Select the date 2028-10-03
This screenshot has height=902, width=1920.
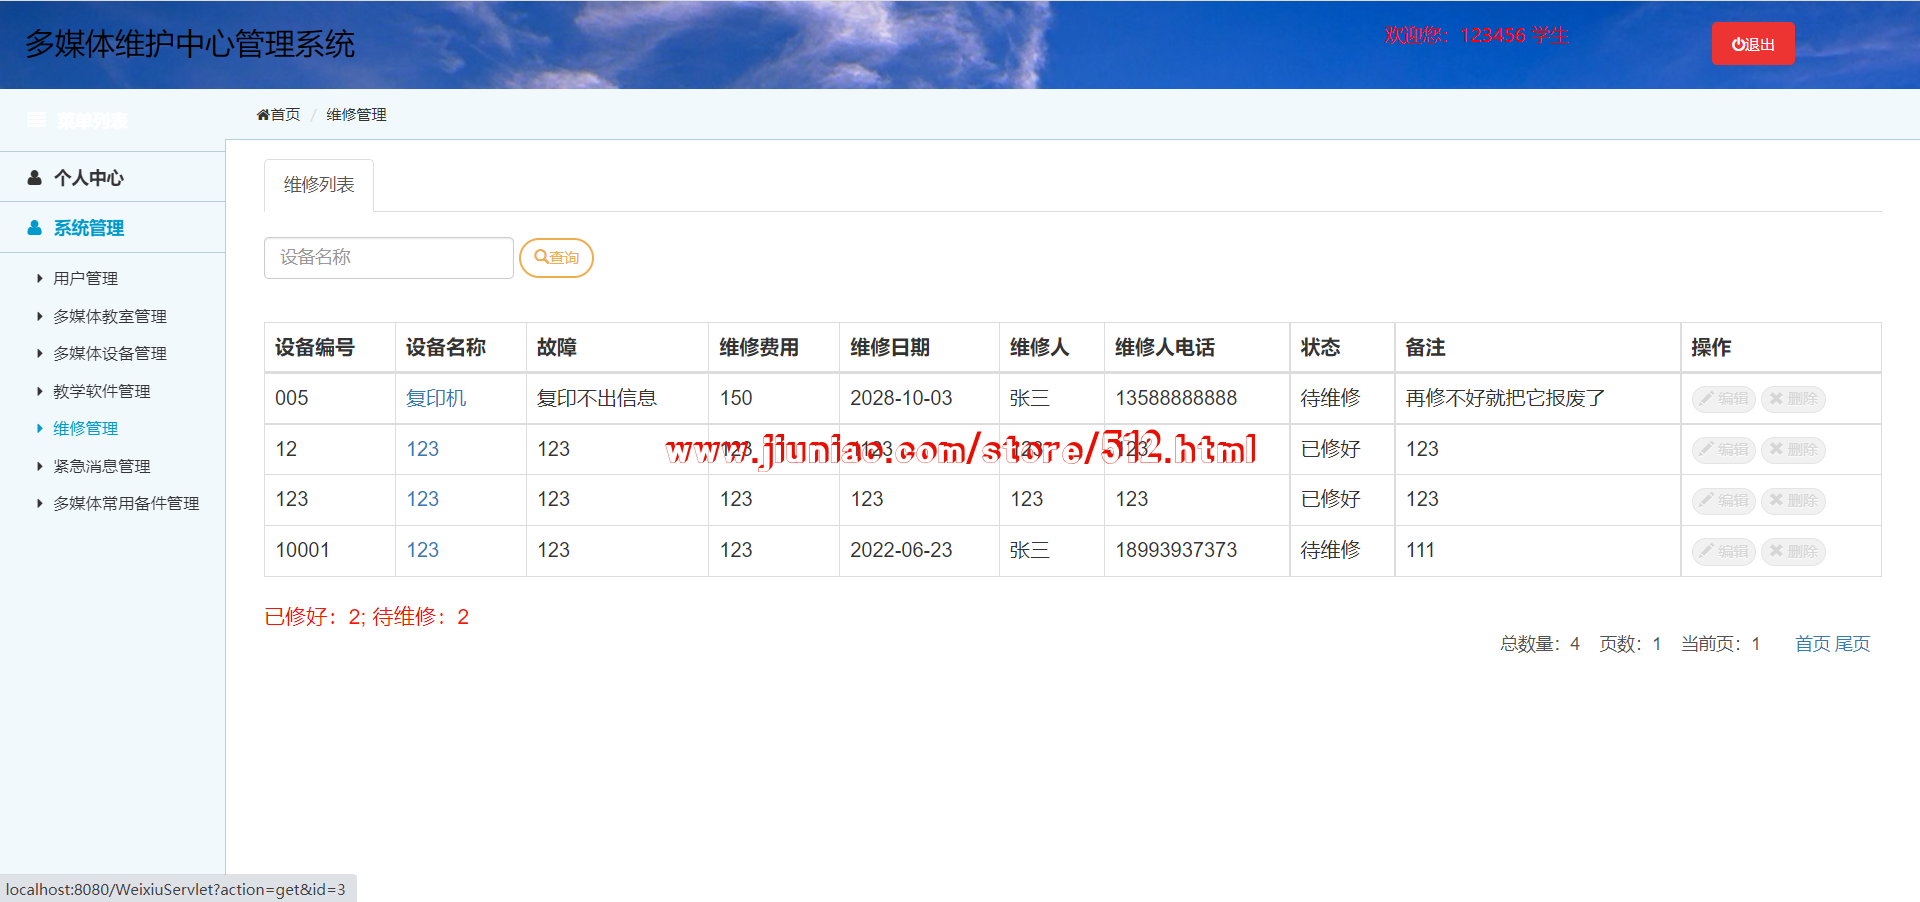click(x=901, y=398)
